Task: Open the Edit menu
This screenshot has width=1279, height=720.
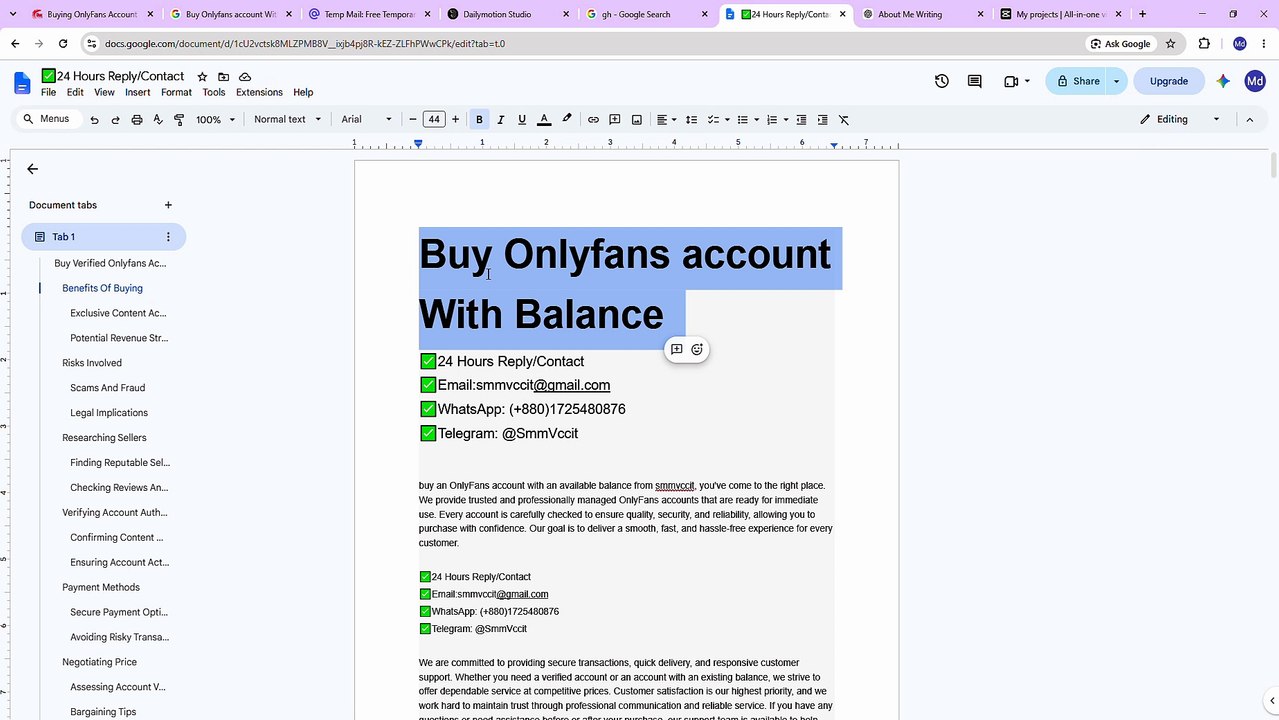Action: (x=75, y=92)
